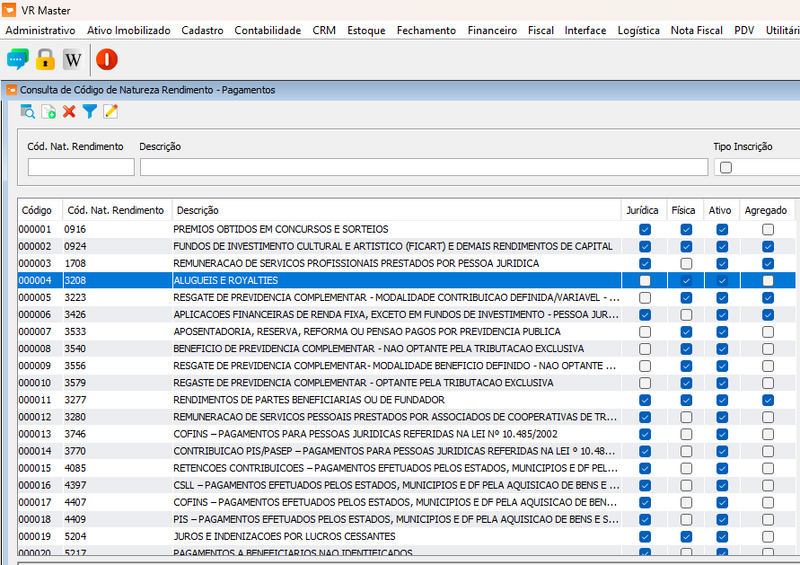
Task: Open the Cadastro menu
Action: click(203, 30)
